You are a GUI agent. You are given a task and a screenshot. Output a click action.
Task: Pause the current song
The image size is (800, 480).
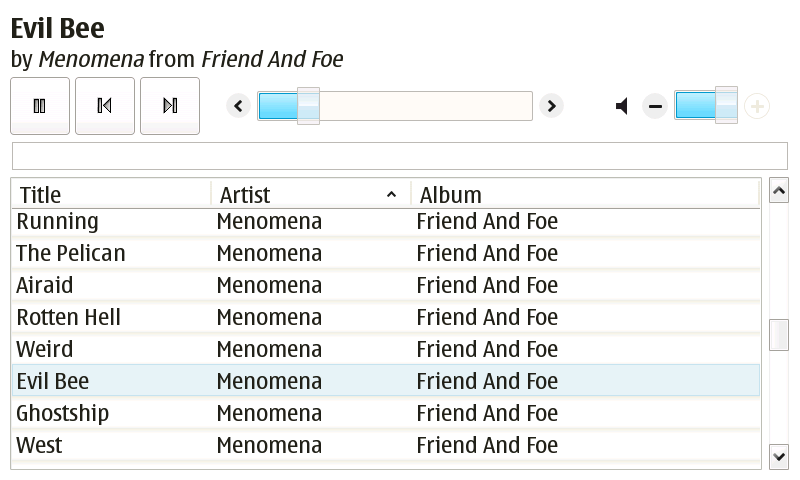(40, 106)
